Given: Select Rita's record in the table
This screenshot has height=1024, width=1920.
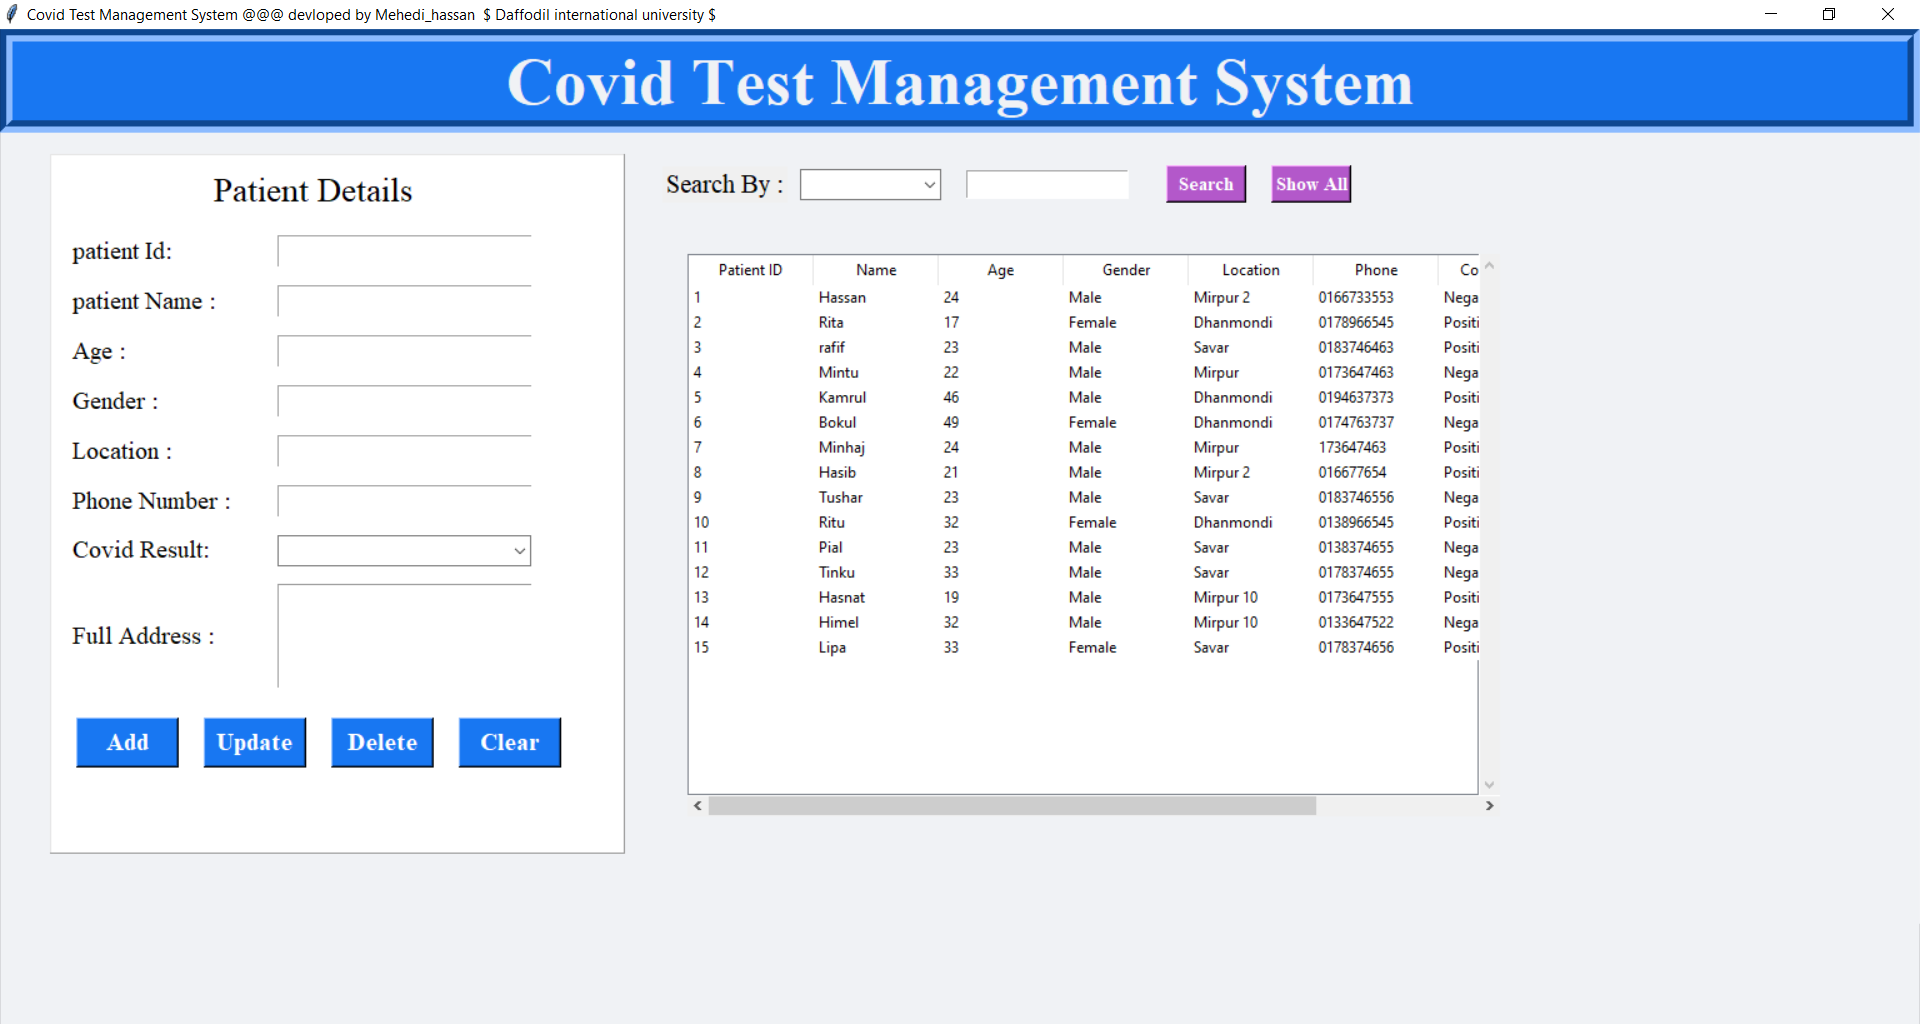Looking at the screenshot, I should tap(900, 322).
